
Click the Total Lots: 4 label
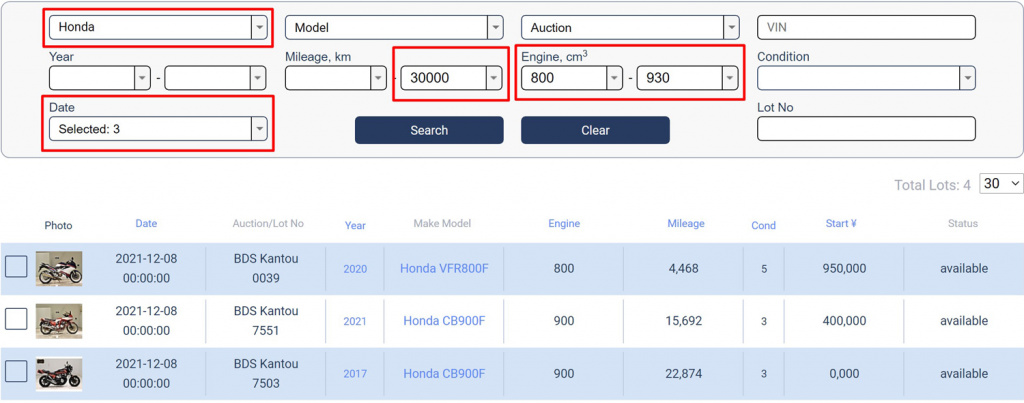pos(932,185)
